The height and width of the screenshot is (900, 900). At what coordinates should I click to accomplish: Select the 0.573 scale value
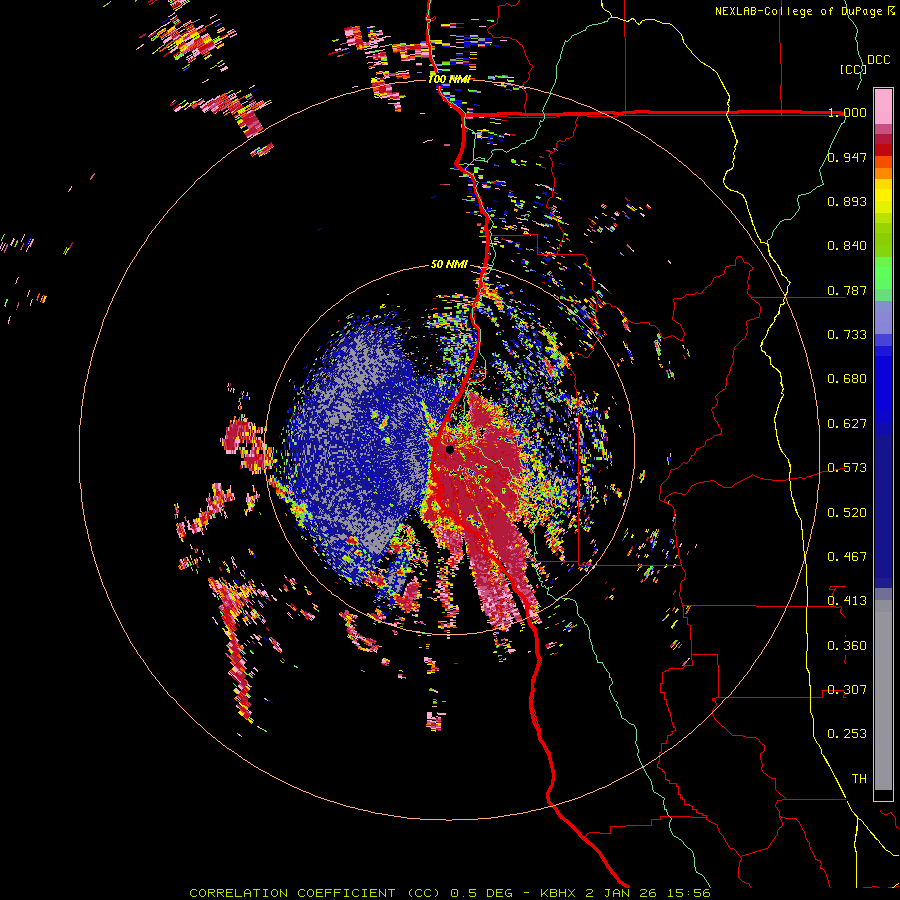click(847, 468)
